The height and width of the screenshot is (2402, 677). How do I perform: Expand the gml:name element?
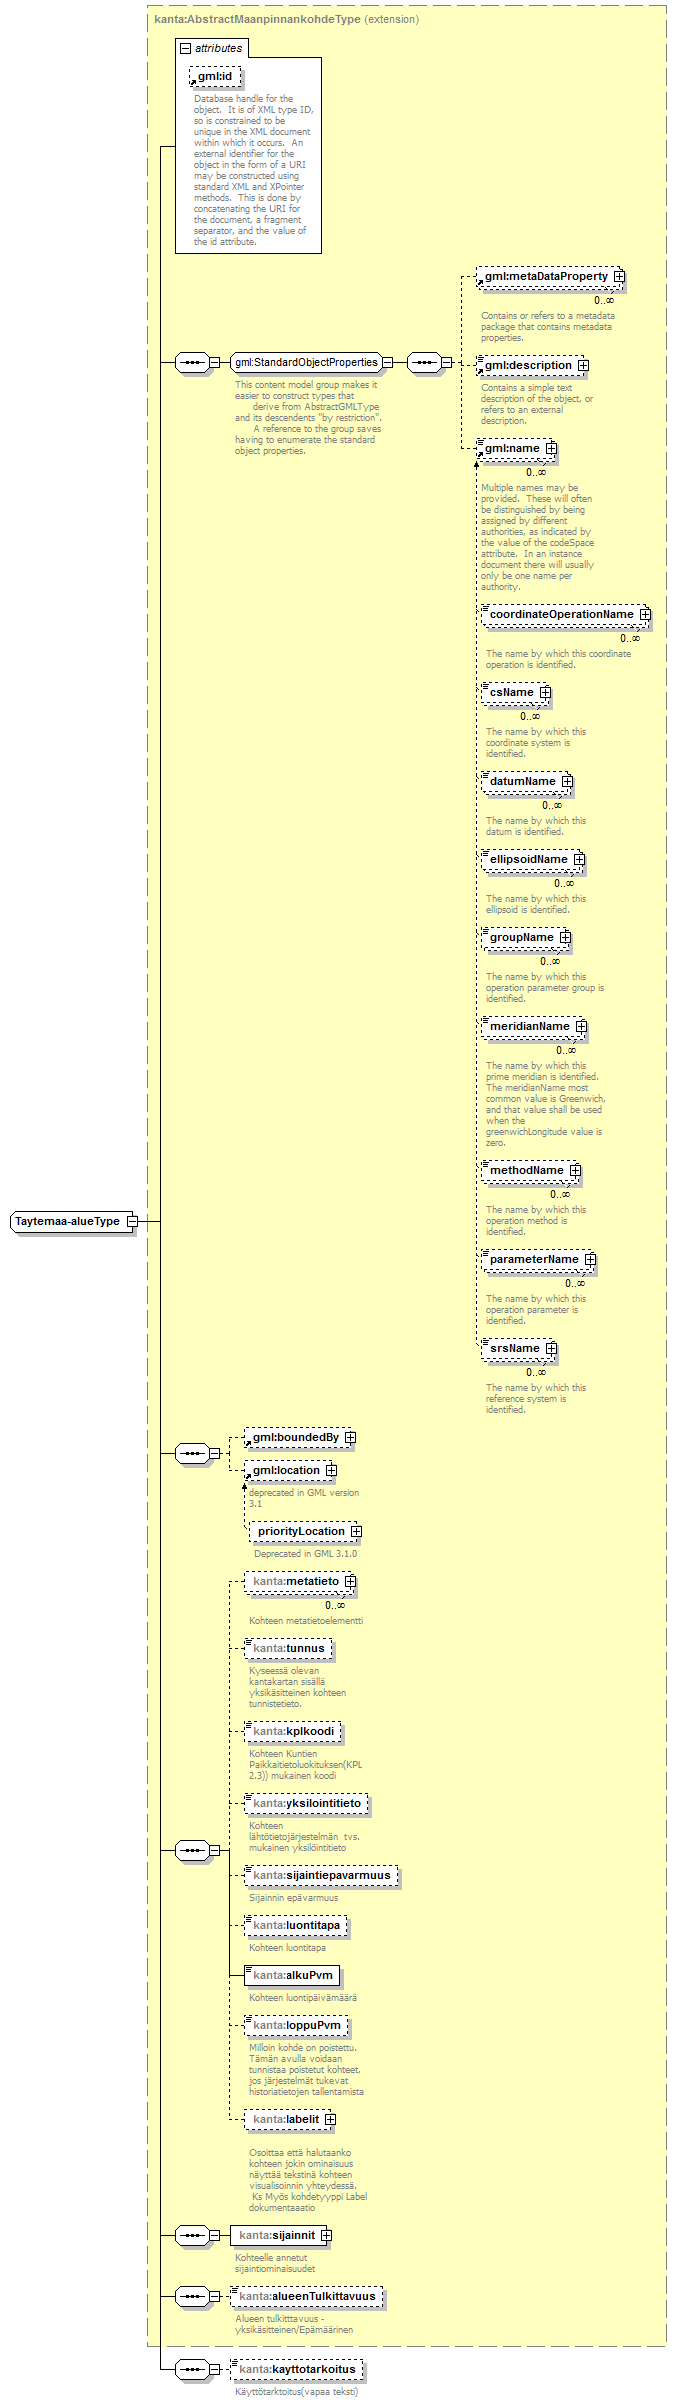[x=551, y=448]
